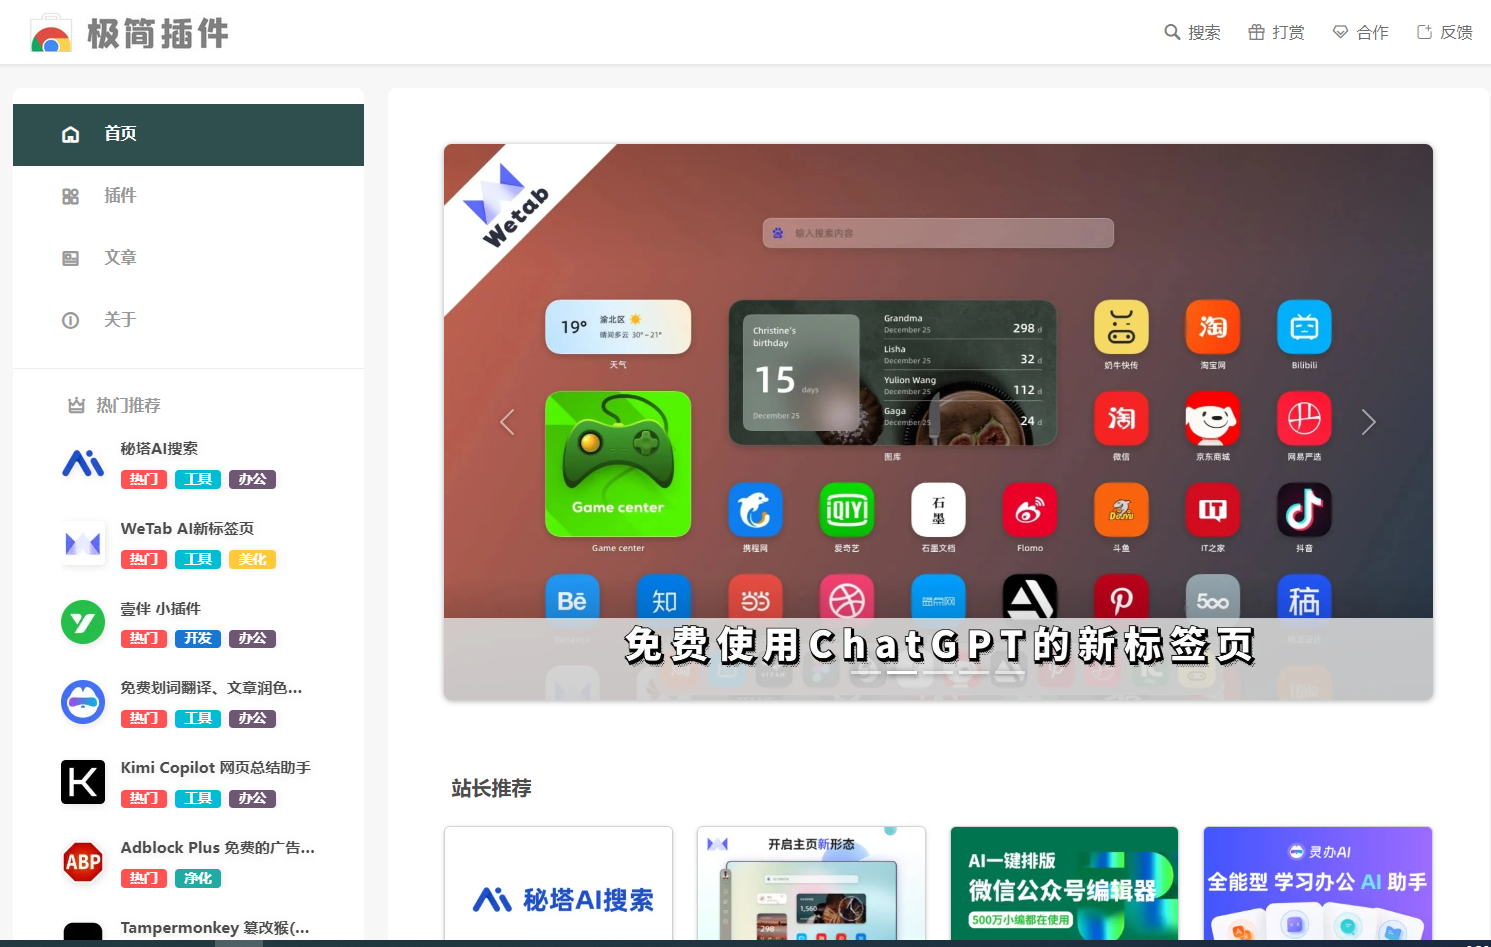This screenshot has width=1491, height=947.
Task: Click 合作 text in header
Action: point(1373,32)
